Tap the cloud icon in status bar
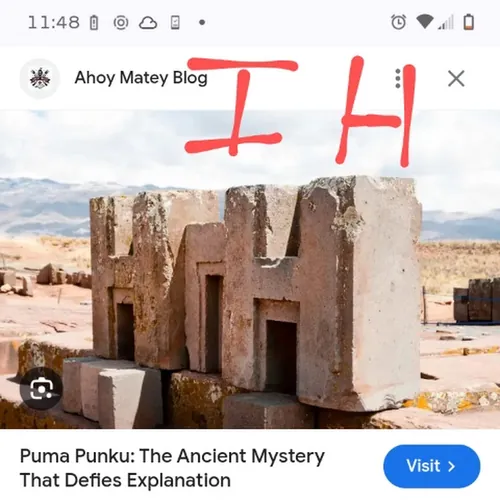 pyautogui.click(x=148, y=23)
